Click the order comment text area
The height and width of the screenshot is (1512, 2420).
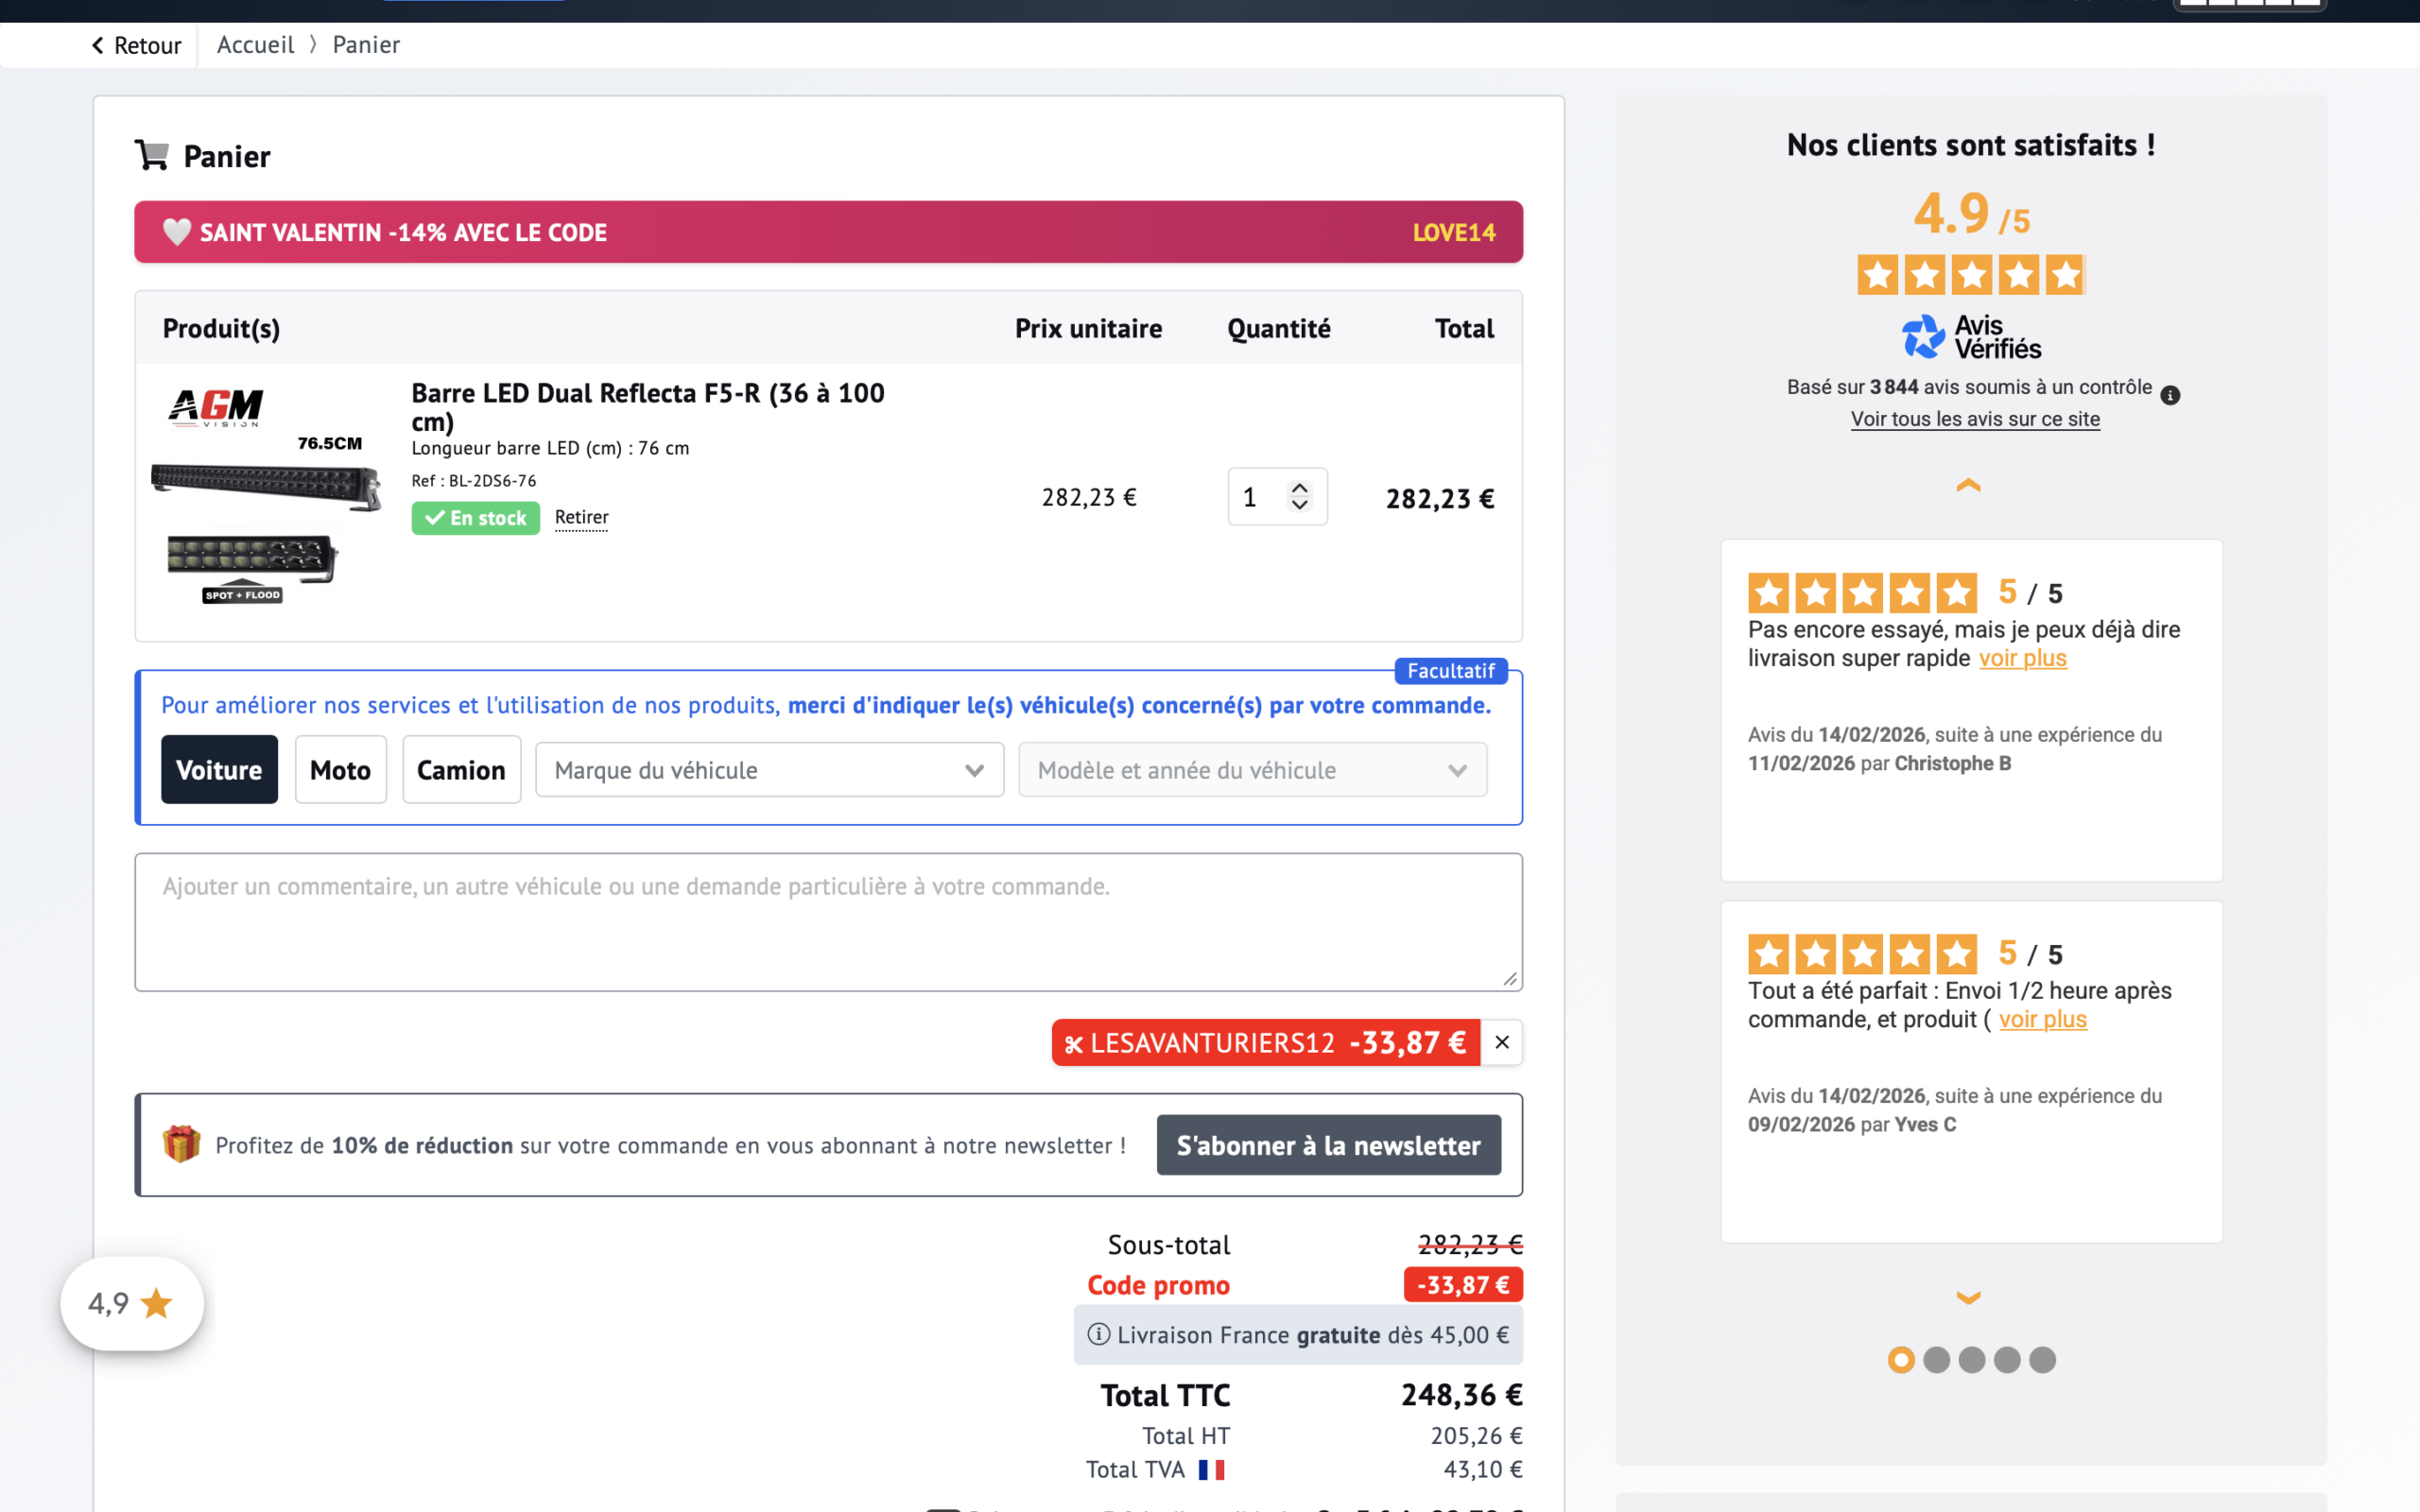click(x=828, y=921)
